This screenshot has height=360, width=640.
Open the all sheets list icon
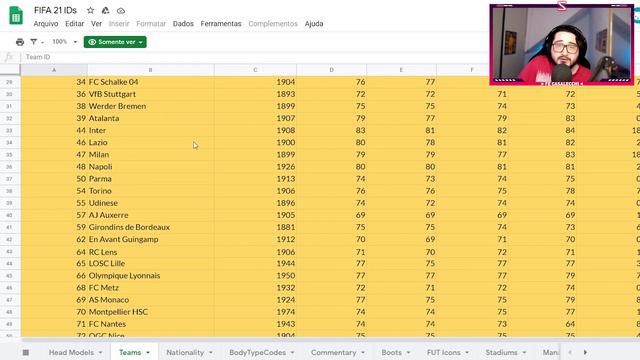[x=25, y=352]
